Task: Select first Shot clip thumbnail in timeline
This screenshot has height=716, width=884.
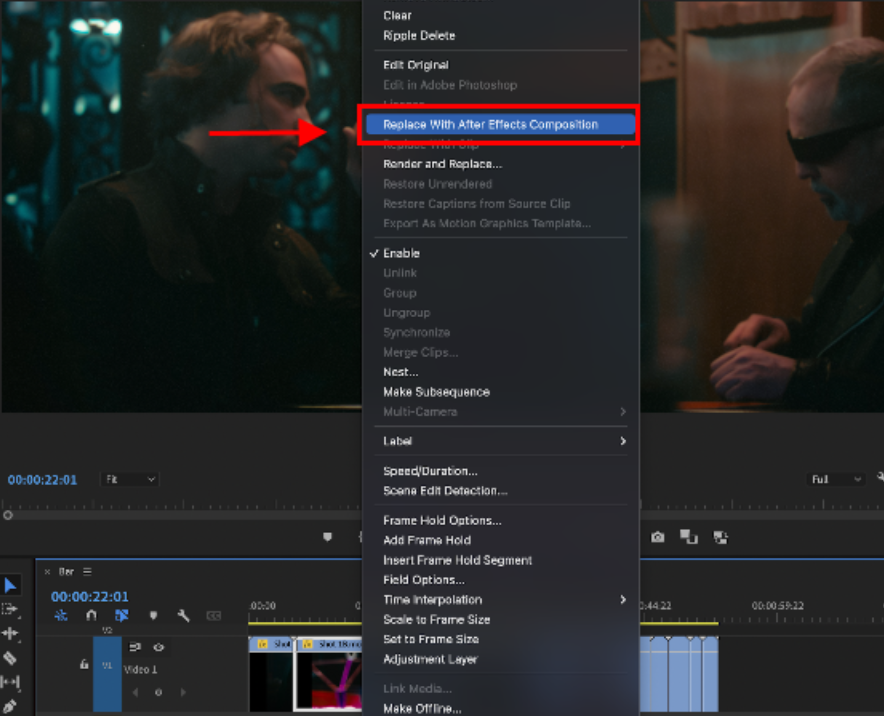Action: click(271, 674)
